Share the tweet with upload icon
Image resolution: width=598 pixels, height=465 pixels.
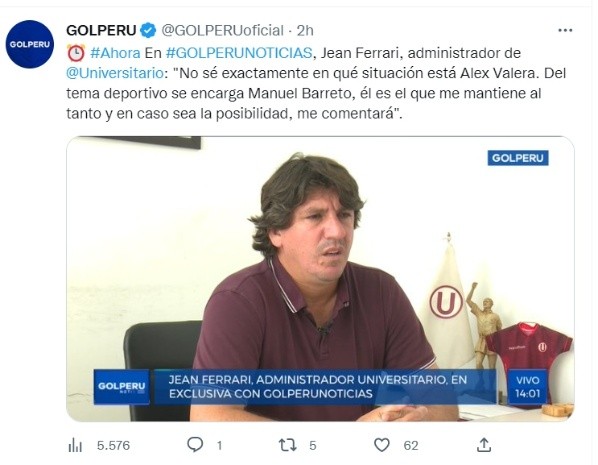pos(484,445)
